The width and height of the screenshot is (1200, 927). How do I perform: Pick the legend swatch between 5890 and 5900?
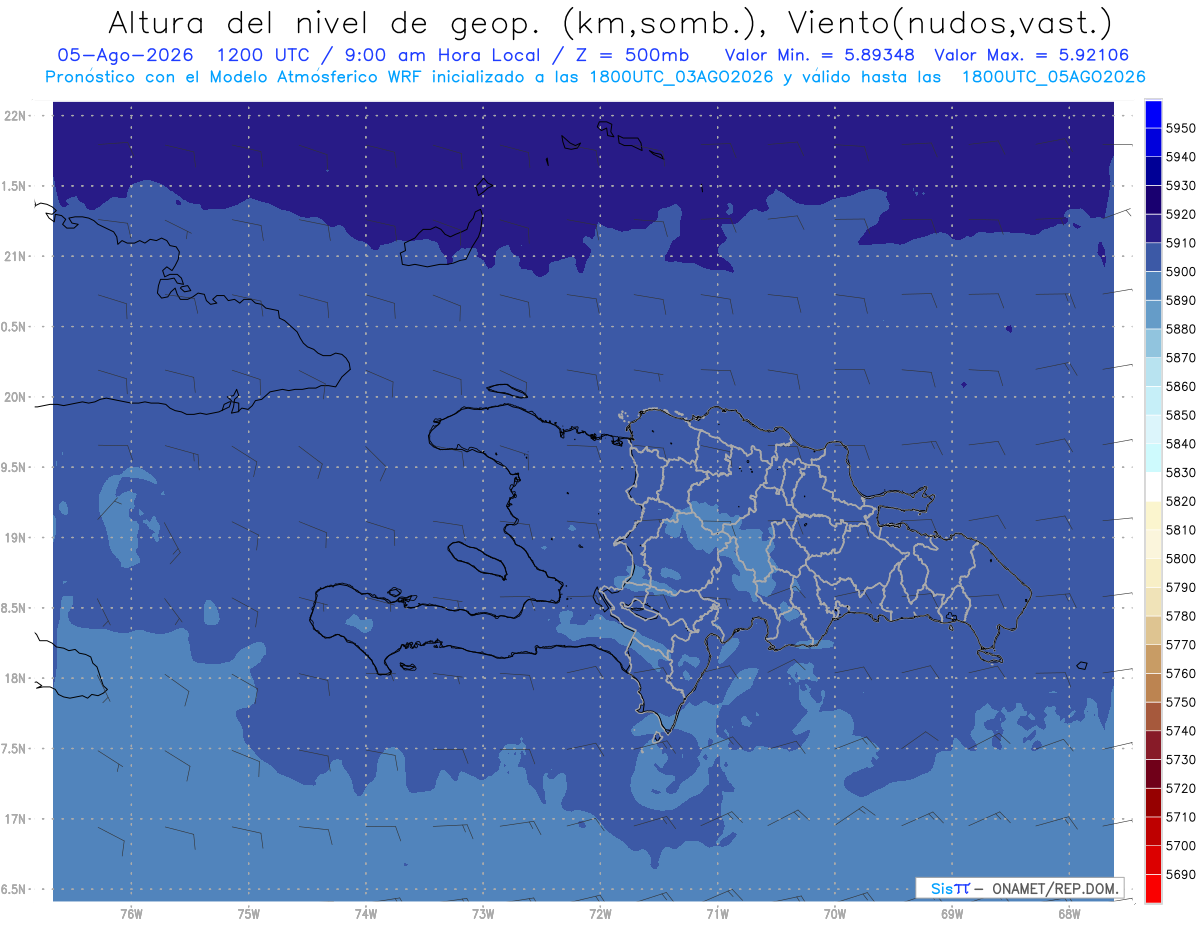[1153, 286]
